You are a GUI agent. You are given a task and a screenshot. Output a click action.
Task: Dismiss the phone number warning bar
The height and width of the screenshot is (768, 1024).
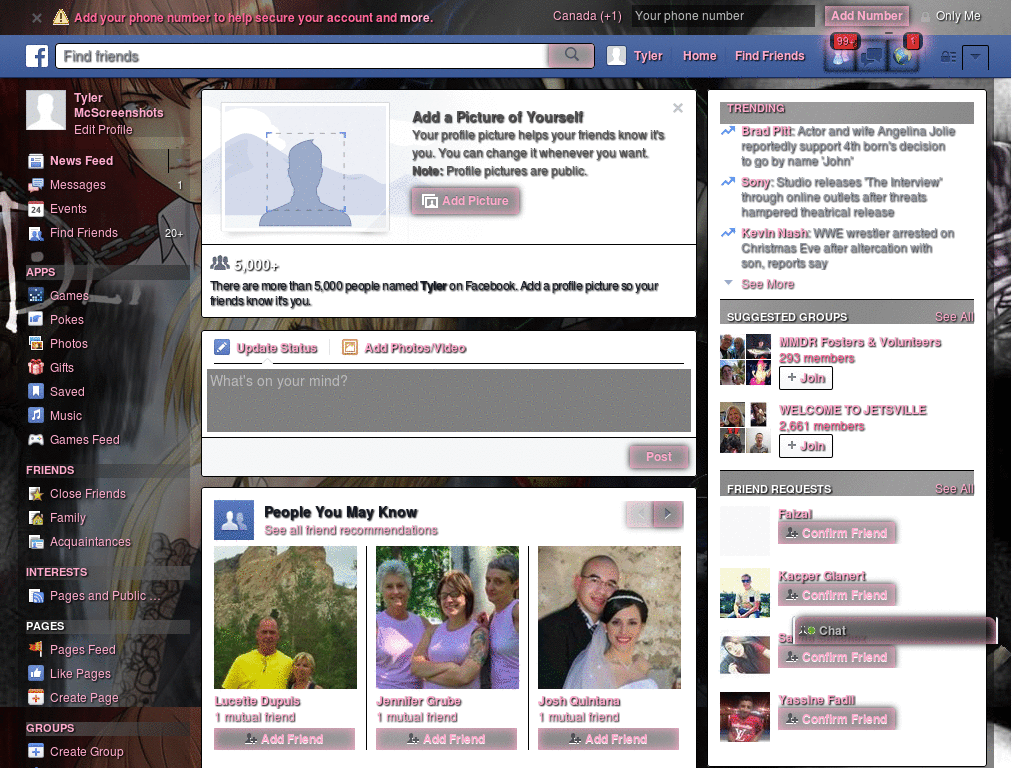point(37,18)
